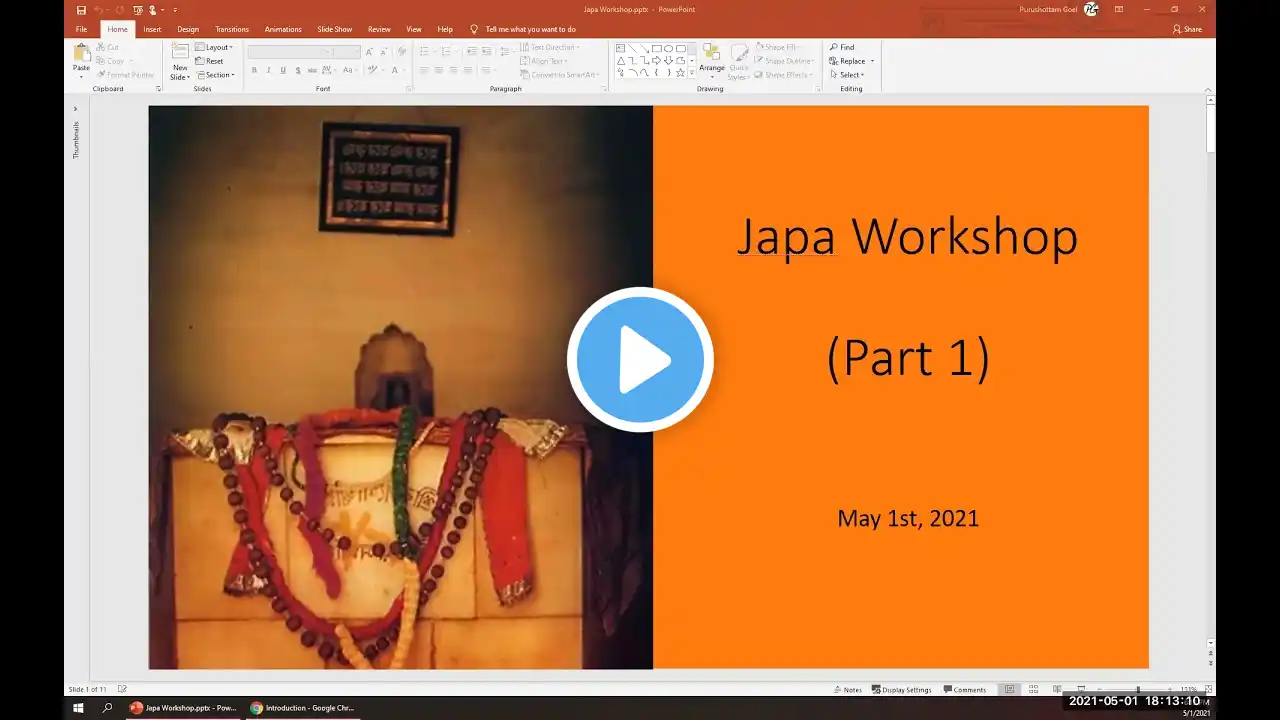
Task: Open the File tab
Action: tap(82, 29)
